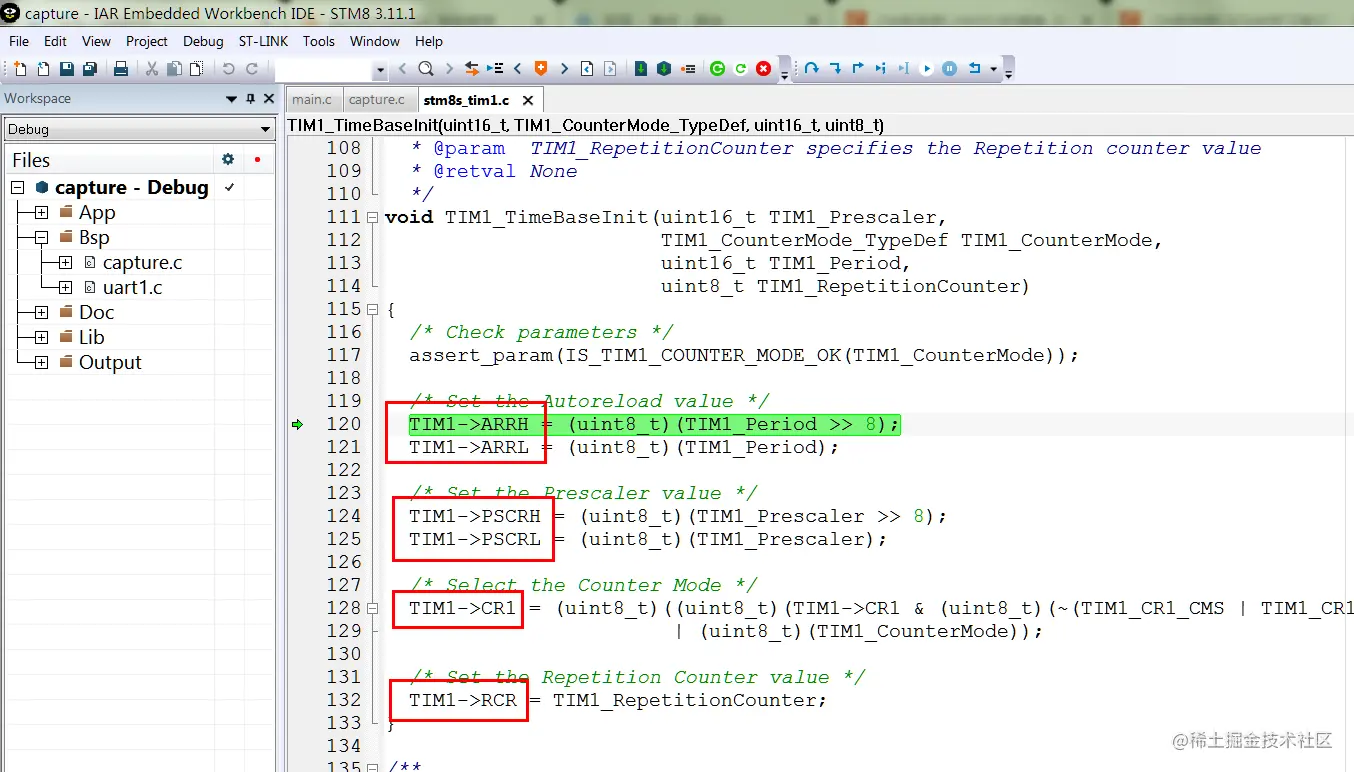Image resolution: width=1354 pixels, height=772 pixels.
Task: Expand the uart1.c tree node
Action: (65, 287)
